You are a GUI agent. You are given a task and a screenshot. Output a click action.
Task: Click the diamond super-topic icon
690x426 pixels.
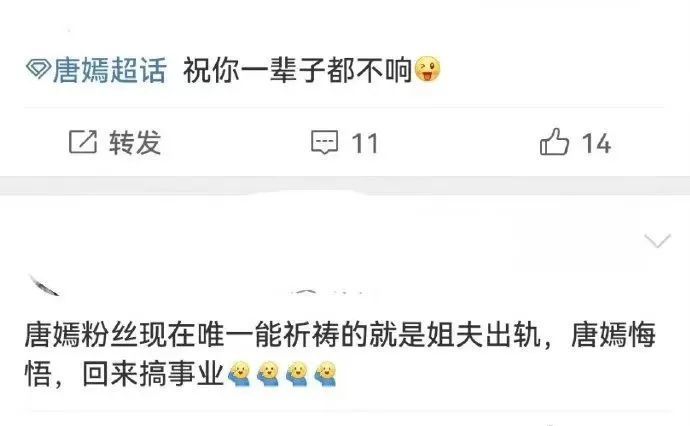pos(38,69)
